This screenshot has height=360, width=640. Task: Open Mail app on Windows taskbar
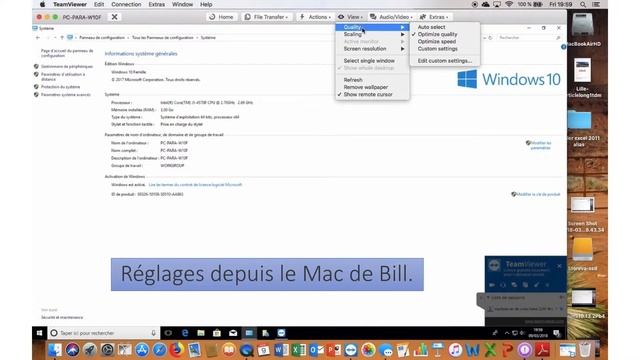click(x=233, y=333)
